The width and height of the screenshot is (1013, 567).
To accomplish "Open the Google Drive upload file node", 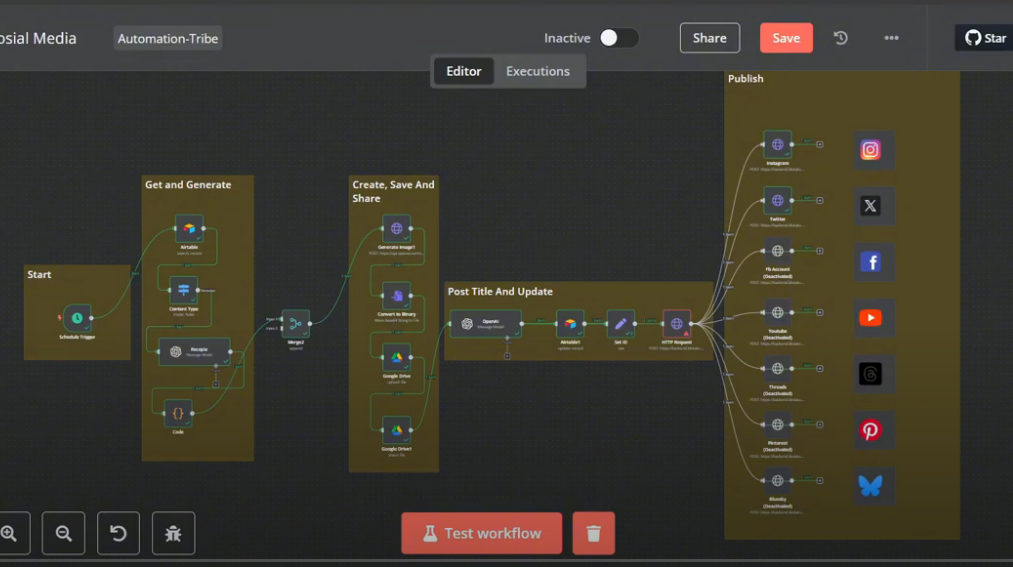I will [x=397, y=357].
